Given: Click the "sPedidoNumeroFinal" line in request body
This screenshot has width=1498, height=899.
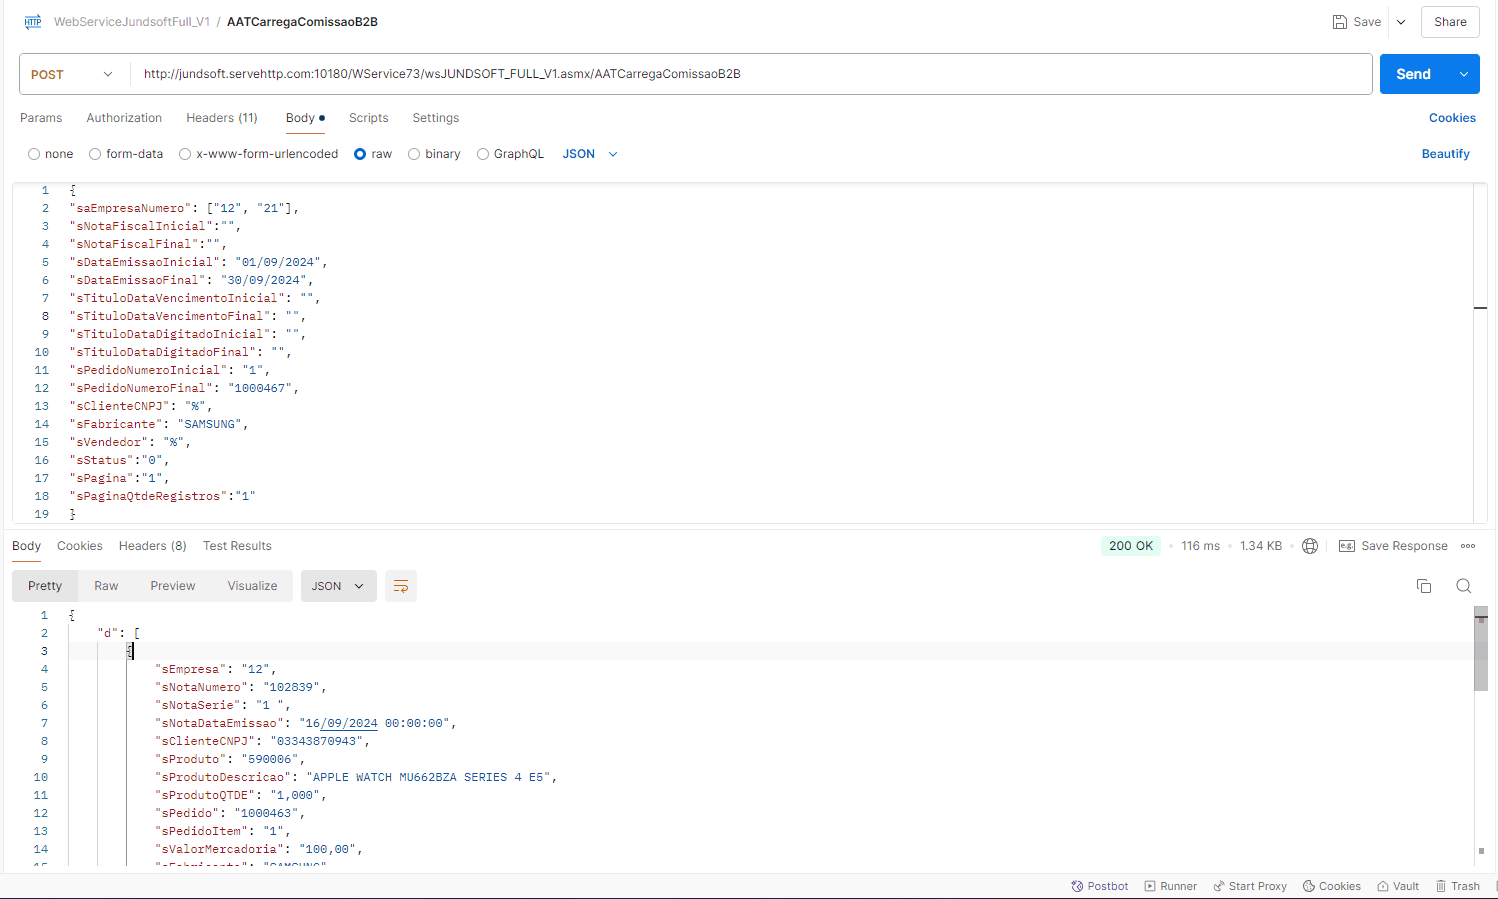Looking at the screenshot, I should point(184,388).
